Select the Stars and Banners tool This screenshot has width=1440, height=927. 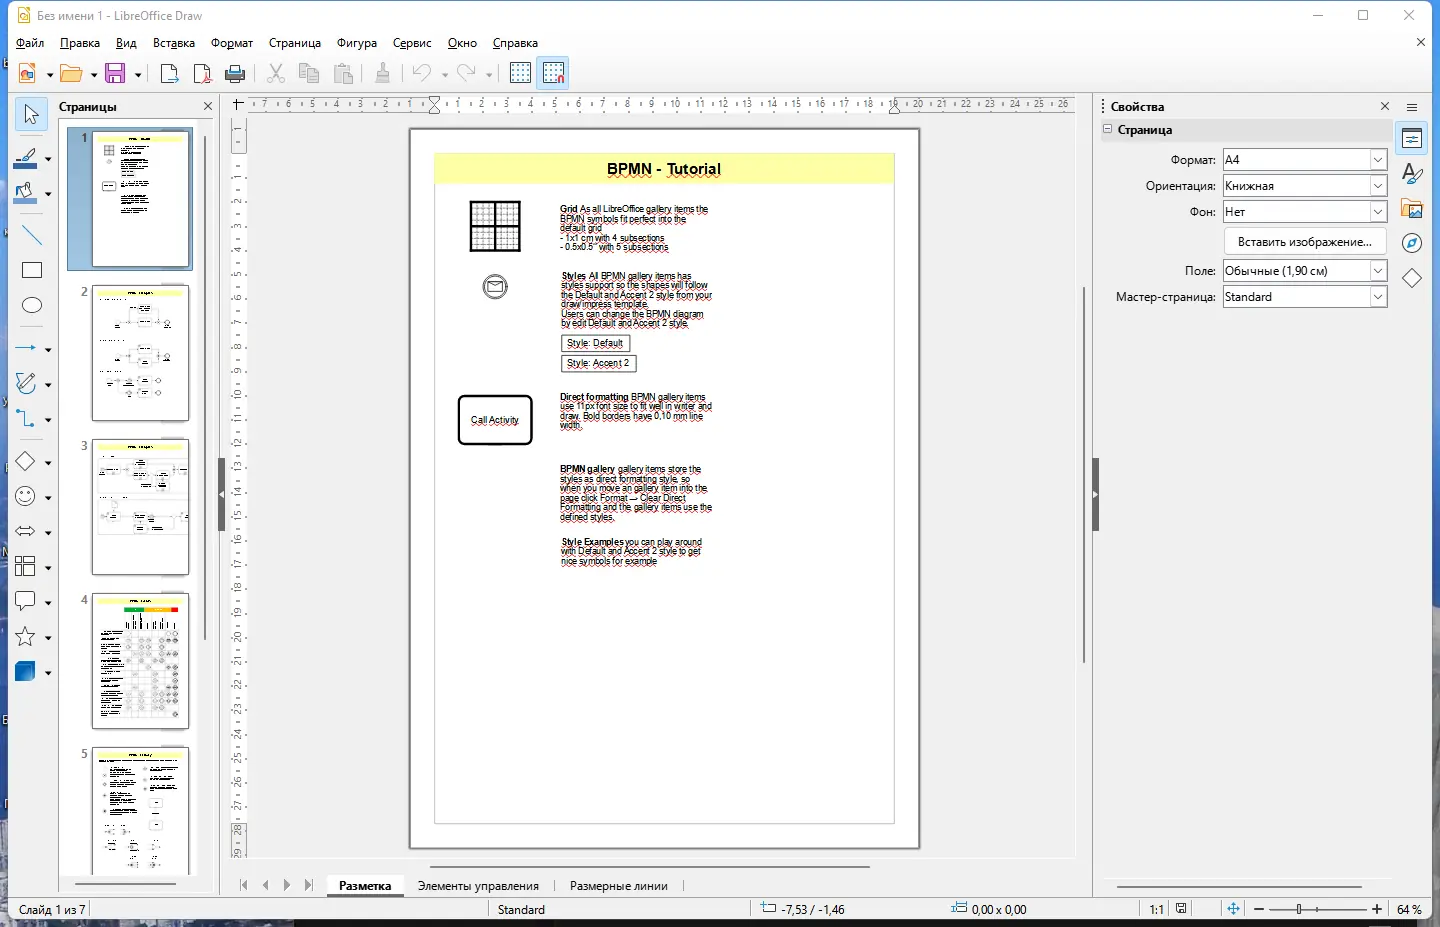[26, 637]
